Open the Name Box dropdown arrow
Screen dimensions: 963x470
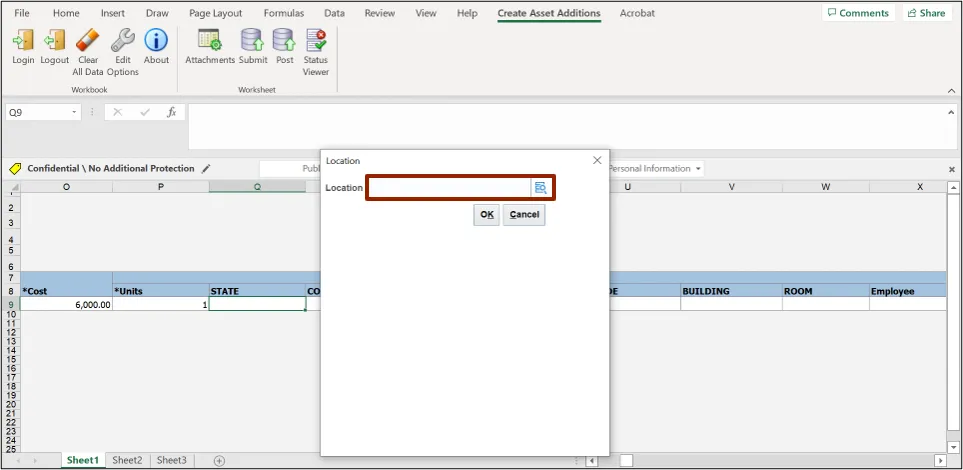tap(74, 112)
